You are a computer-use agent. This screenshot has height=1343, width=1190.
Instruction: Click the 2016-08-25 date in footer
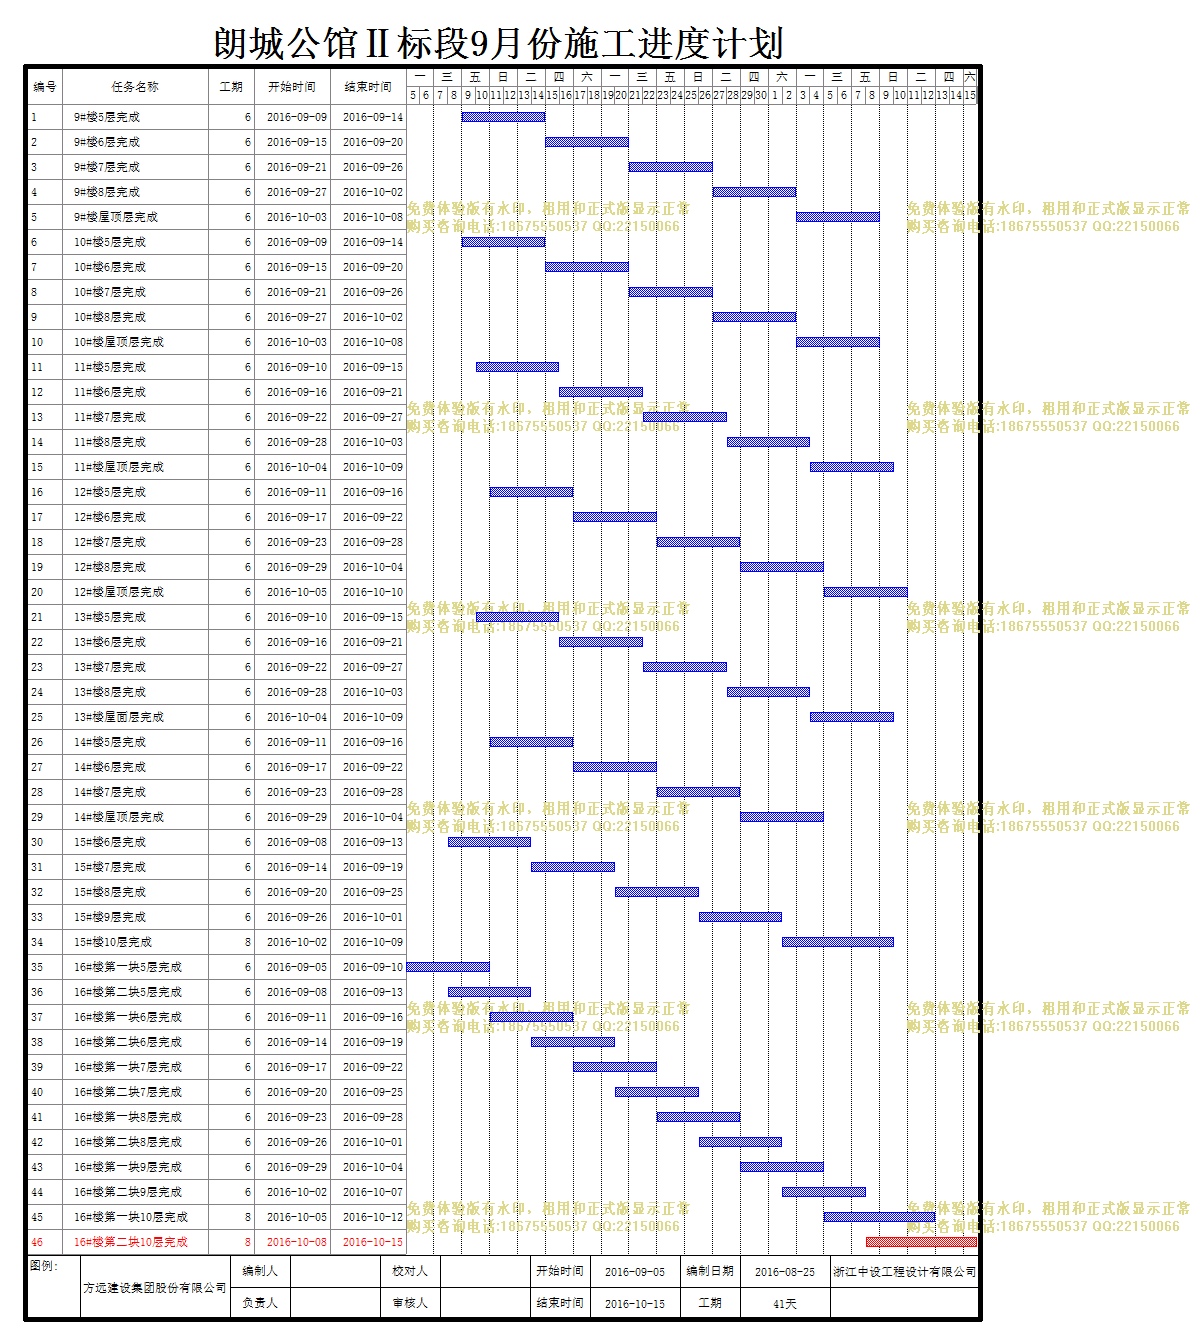coord(785,1272)
